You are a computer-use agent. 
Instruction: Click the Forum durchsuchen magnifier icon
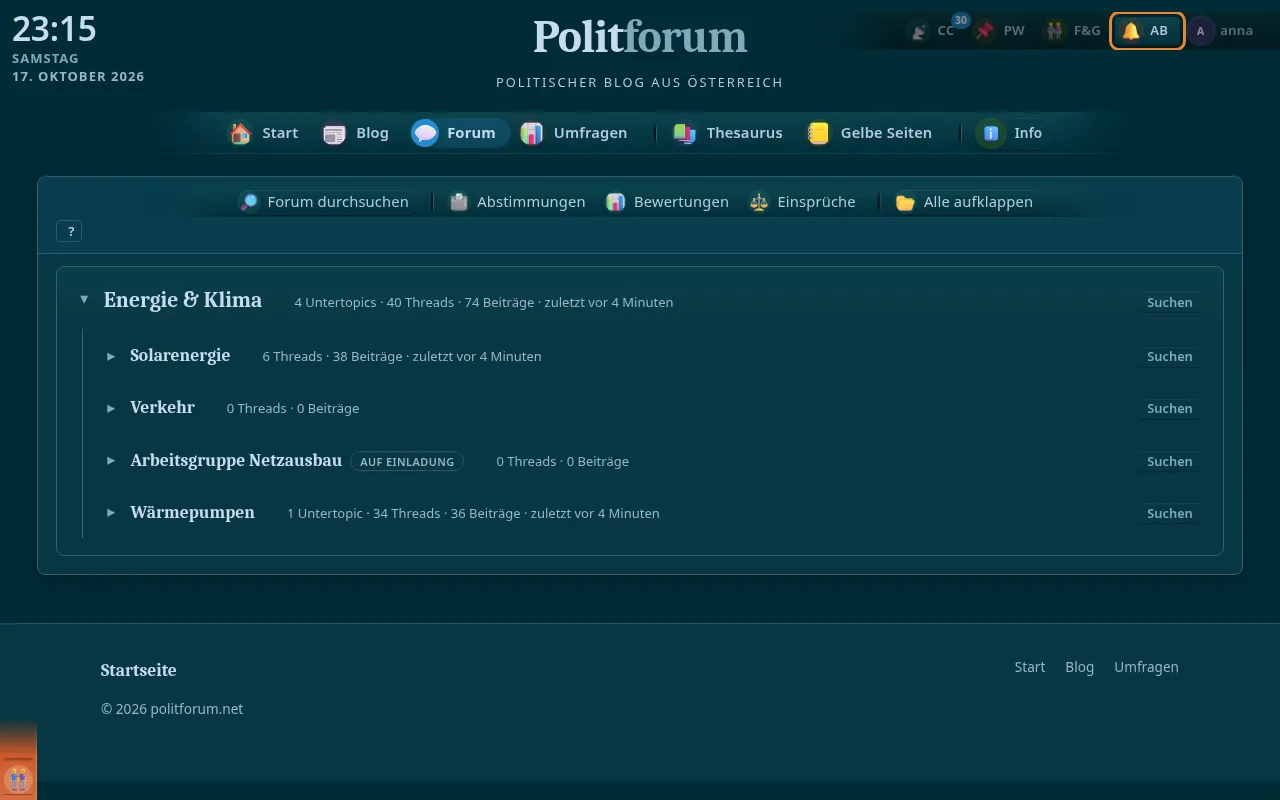tap(249, 202)
